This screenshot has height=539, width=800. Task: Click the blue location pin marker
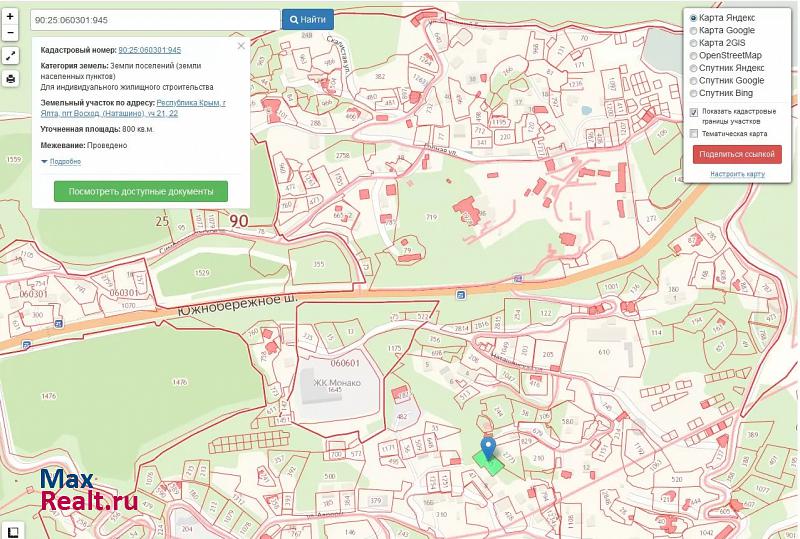(488, 448)
